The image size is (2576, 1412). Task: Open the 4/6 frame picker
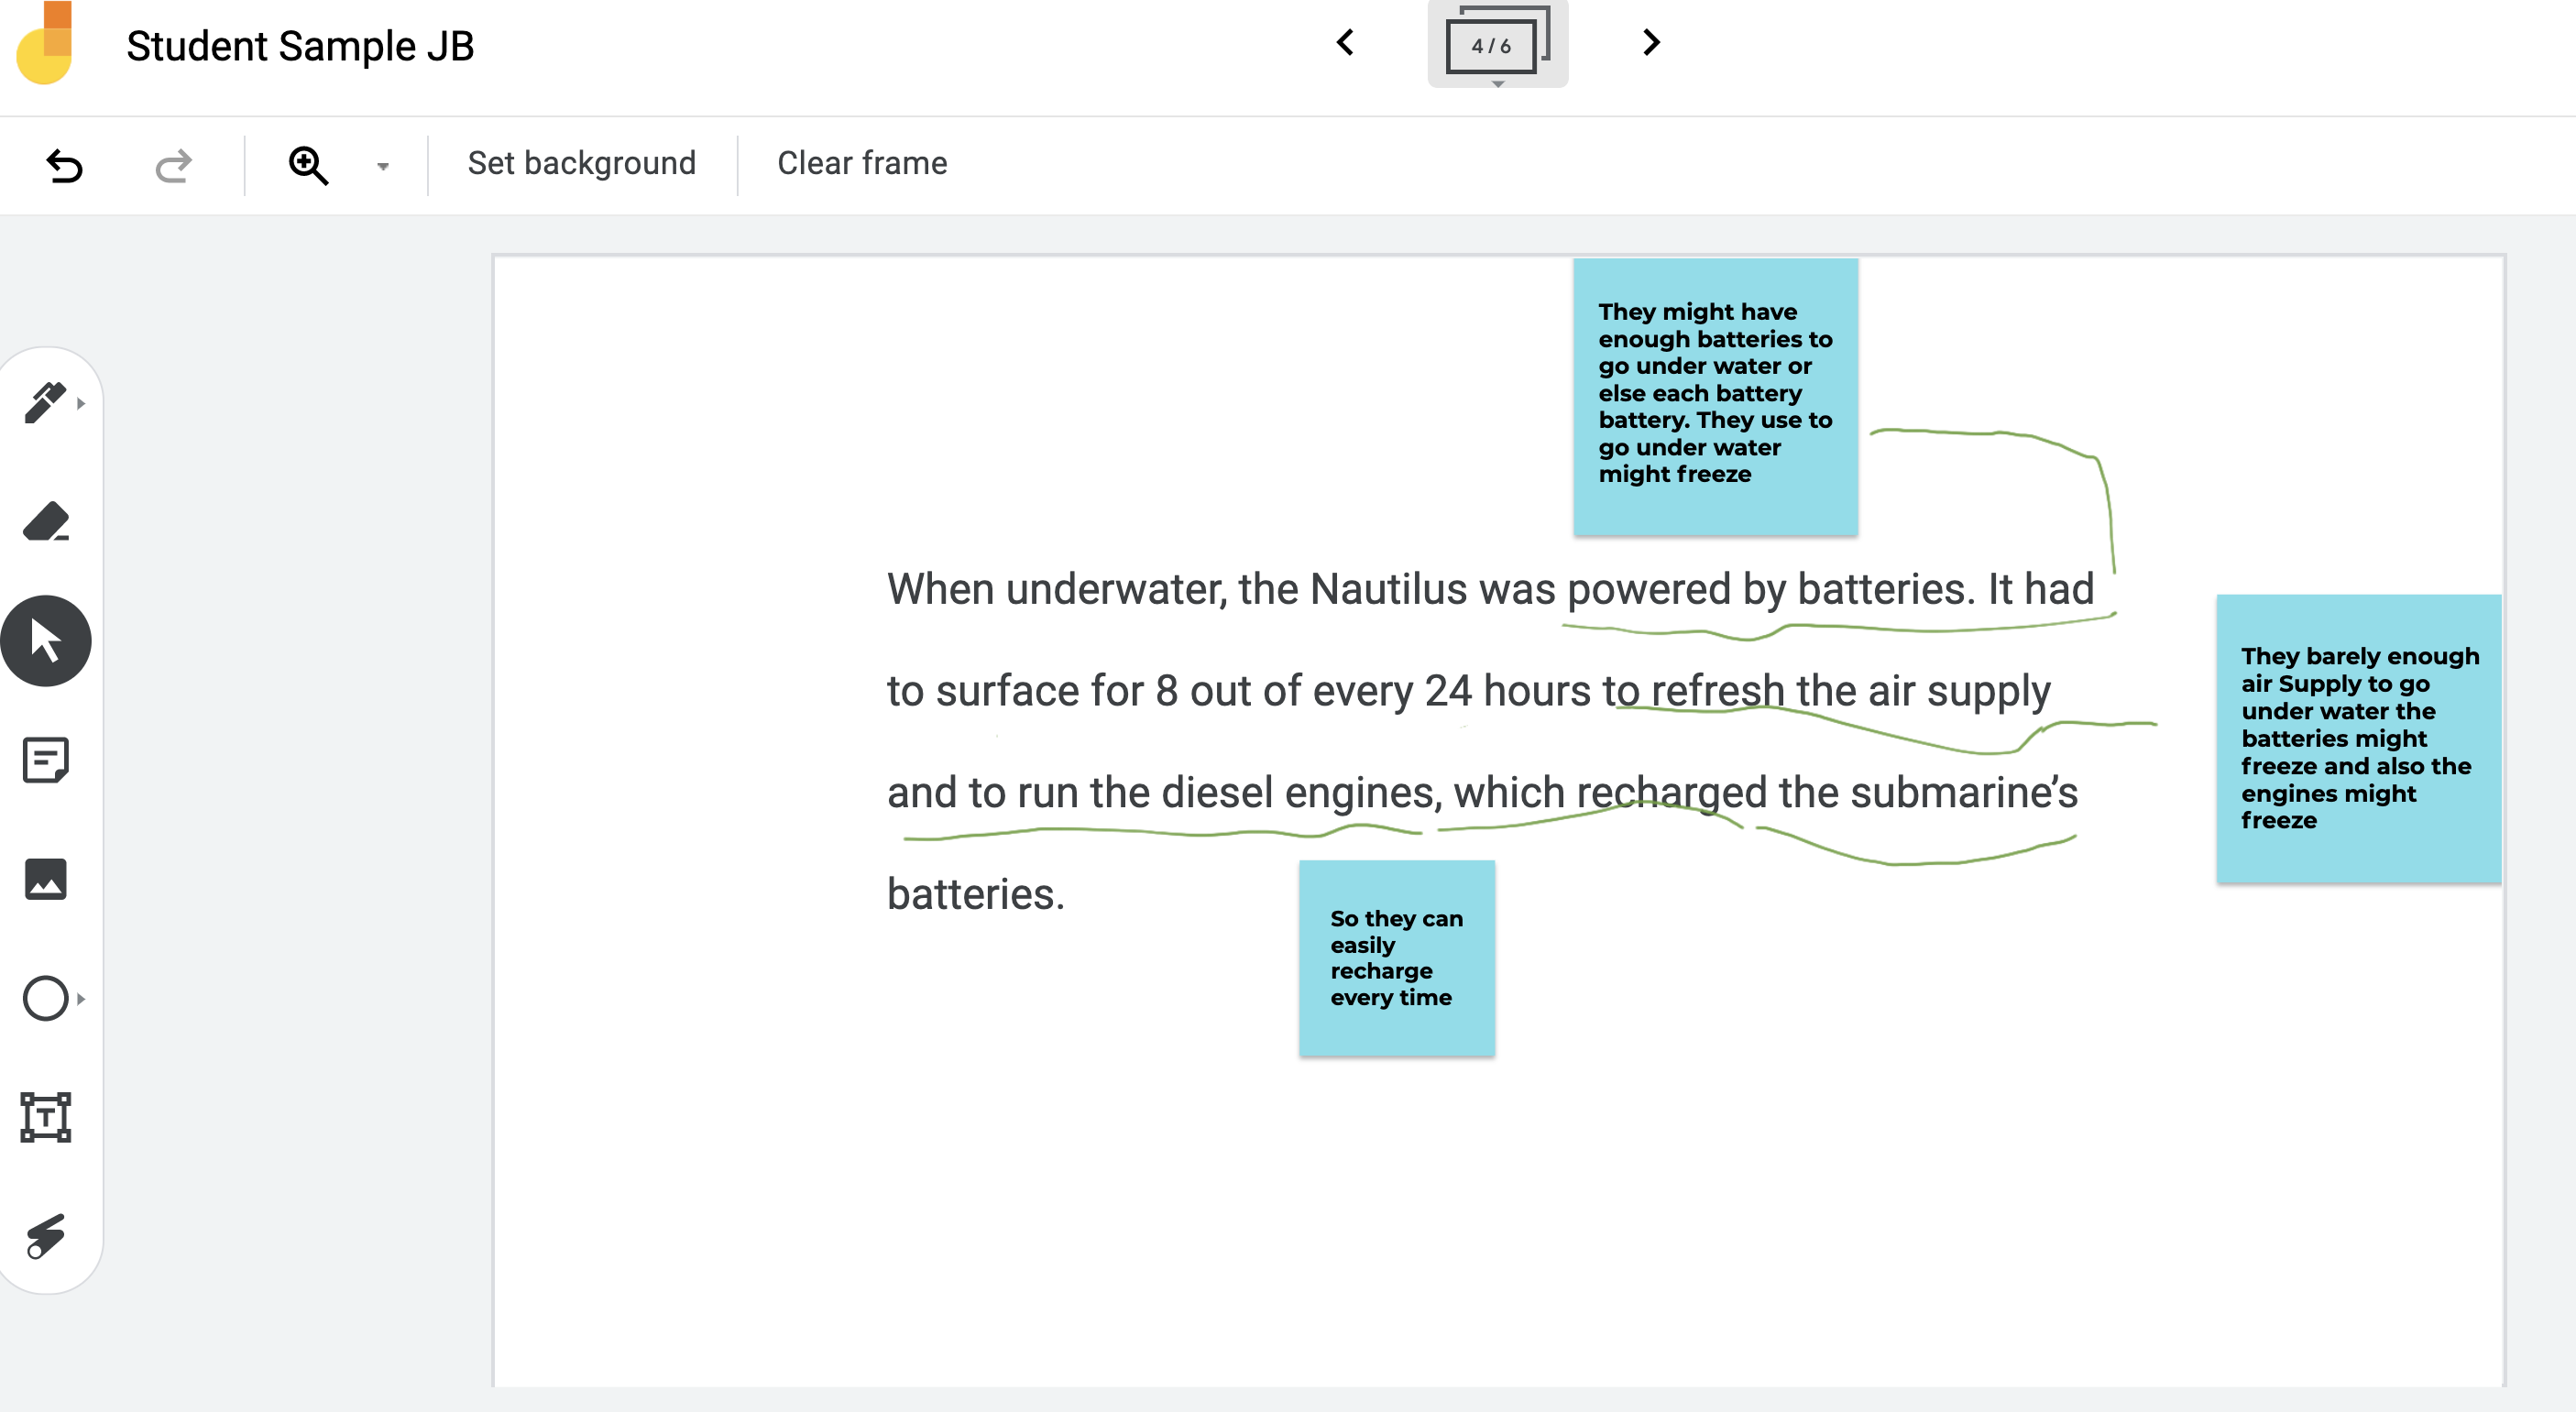coord(1496,45)
